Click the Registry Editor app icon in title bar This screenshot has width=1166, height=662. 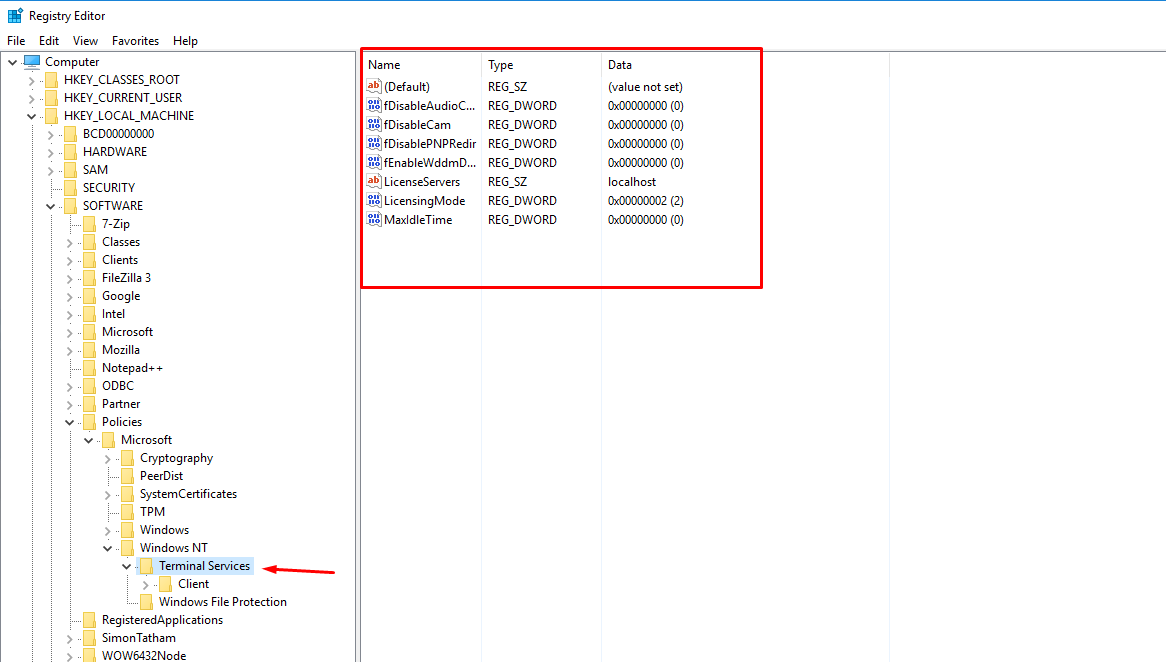click(x=15, y=15)
